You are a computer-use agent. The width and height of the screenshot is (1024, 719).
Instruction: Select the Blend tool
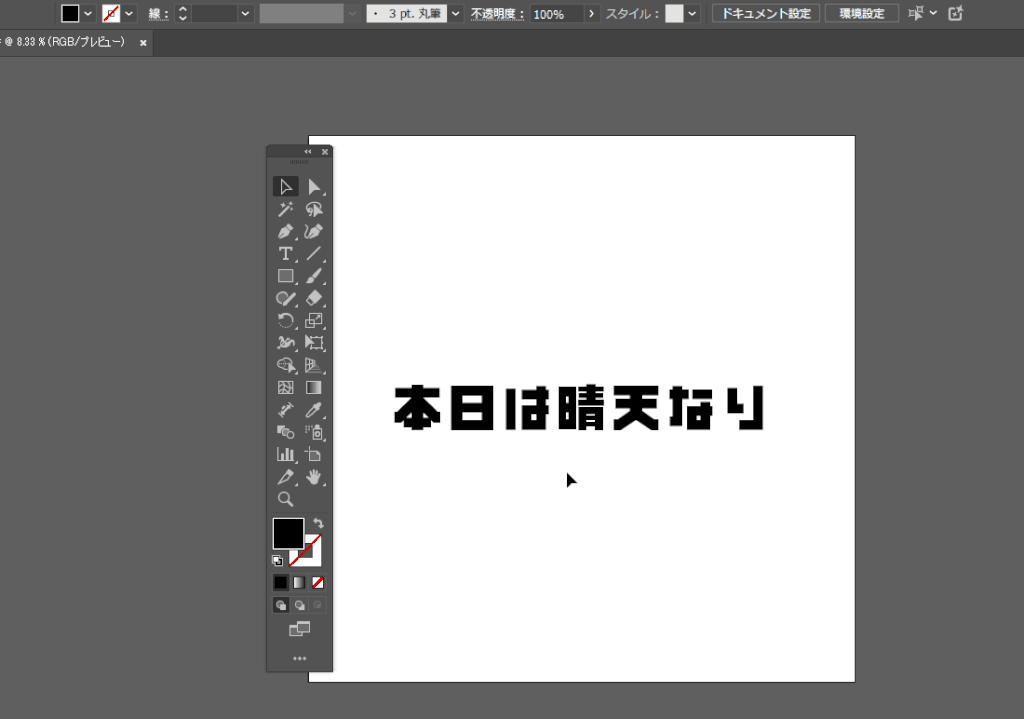tap(285, 432)
